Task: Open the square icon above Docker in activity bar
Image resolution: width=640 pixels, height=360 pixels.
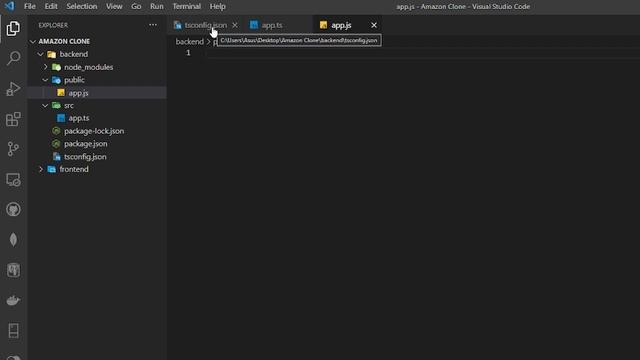Action: [x=13, y=270]
